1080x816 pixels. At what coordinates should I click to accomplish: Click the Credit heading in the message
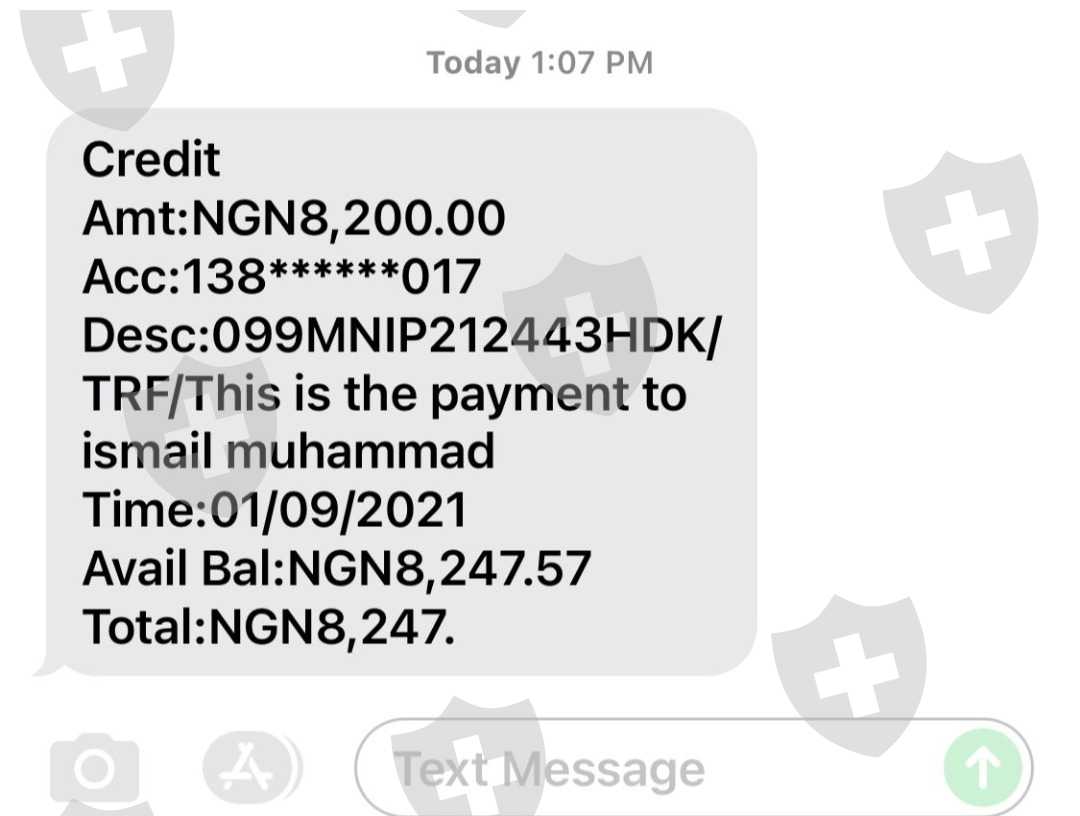[151, 160]
